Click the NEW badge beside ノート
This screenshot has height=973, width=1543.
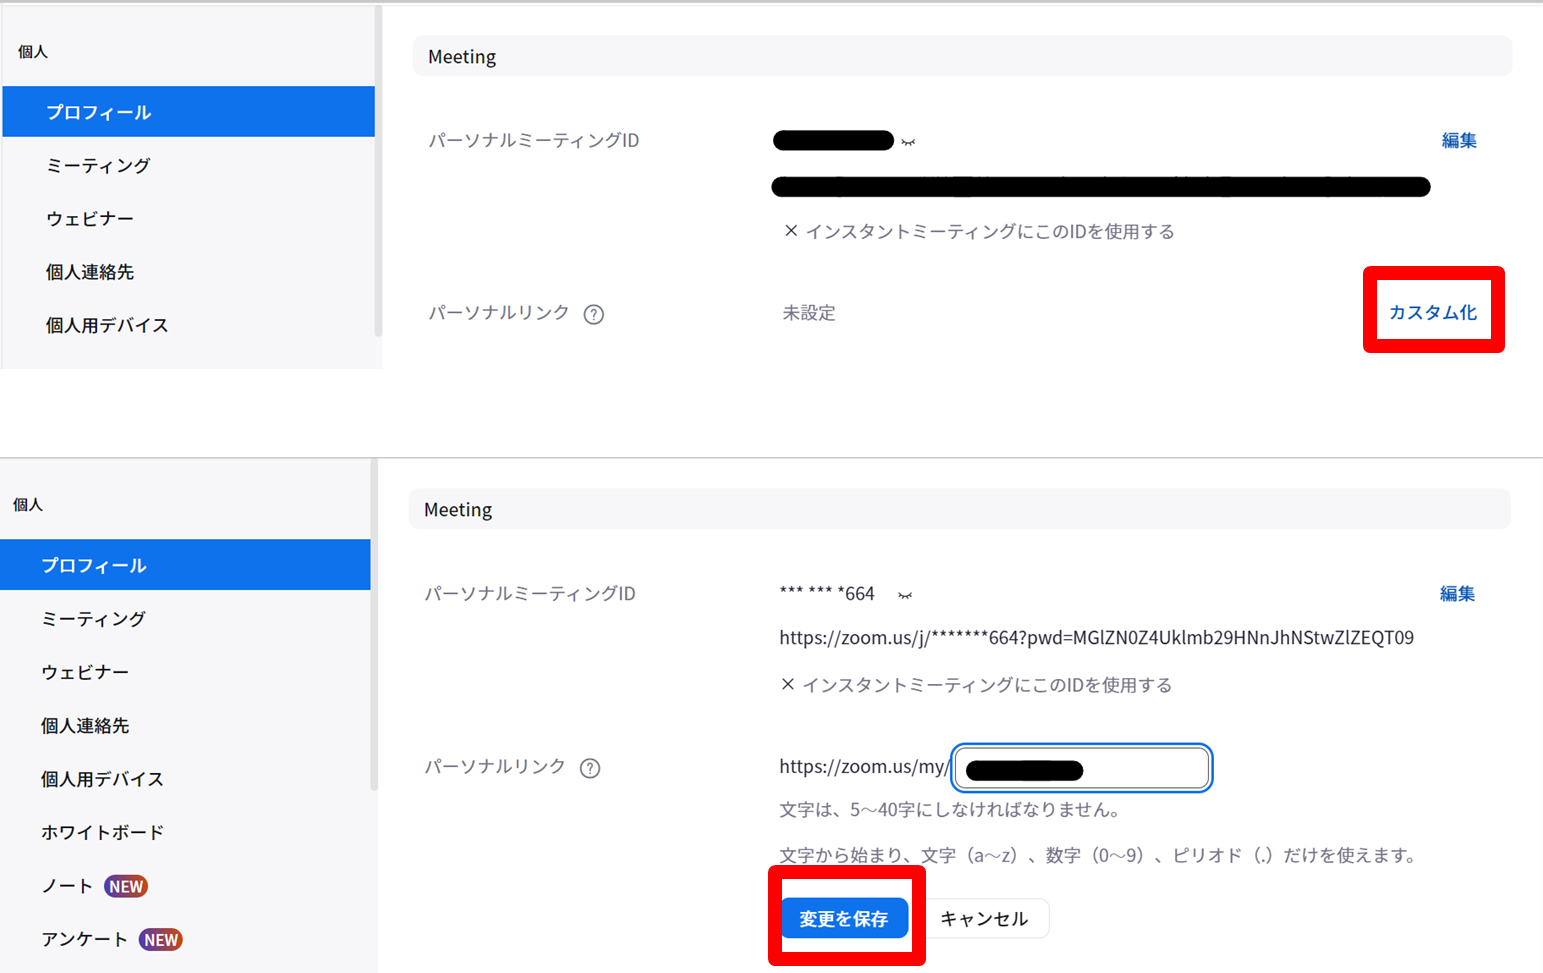[126, 886]
